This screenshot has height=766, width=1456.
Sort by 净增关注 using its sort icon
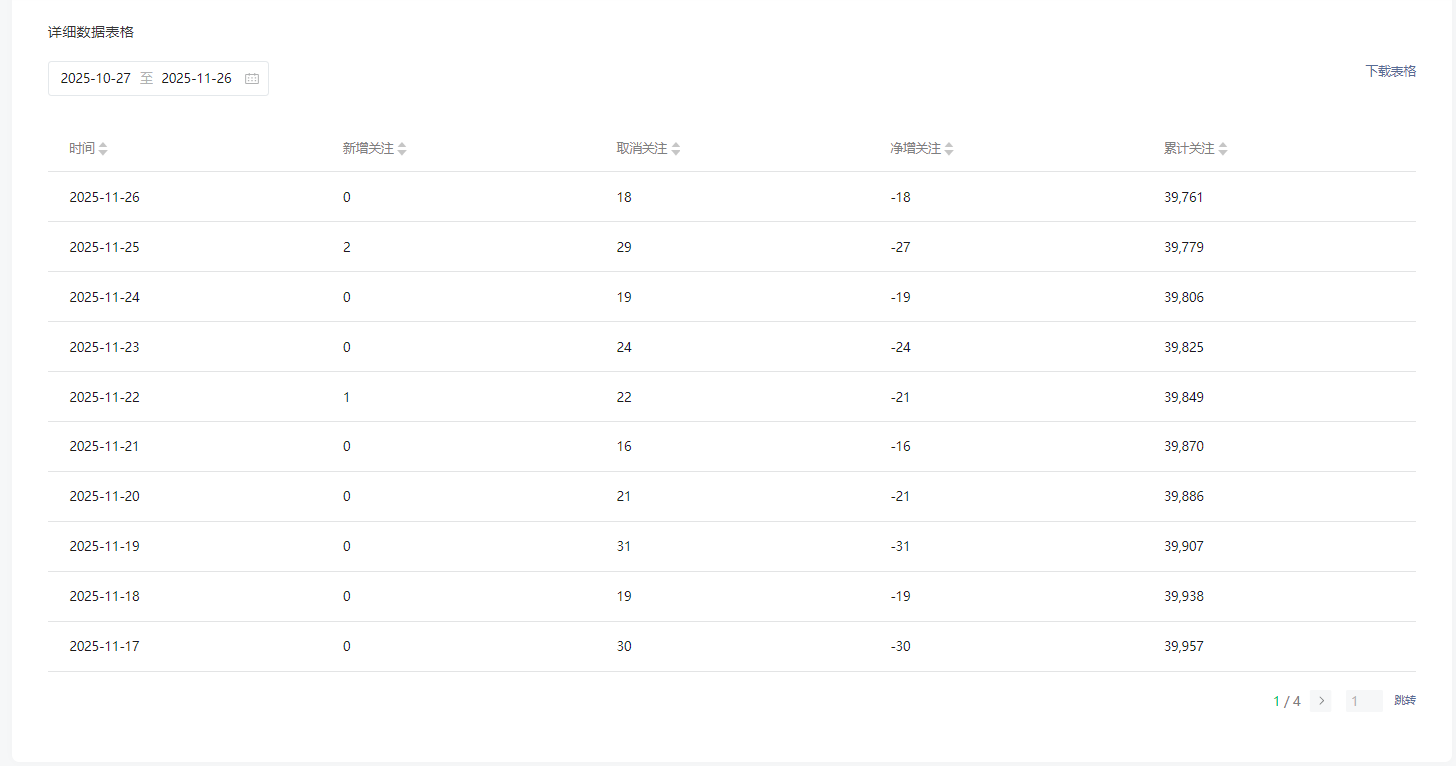click(949, 149)
